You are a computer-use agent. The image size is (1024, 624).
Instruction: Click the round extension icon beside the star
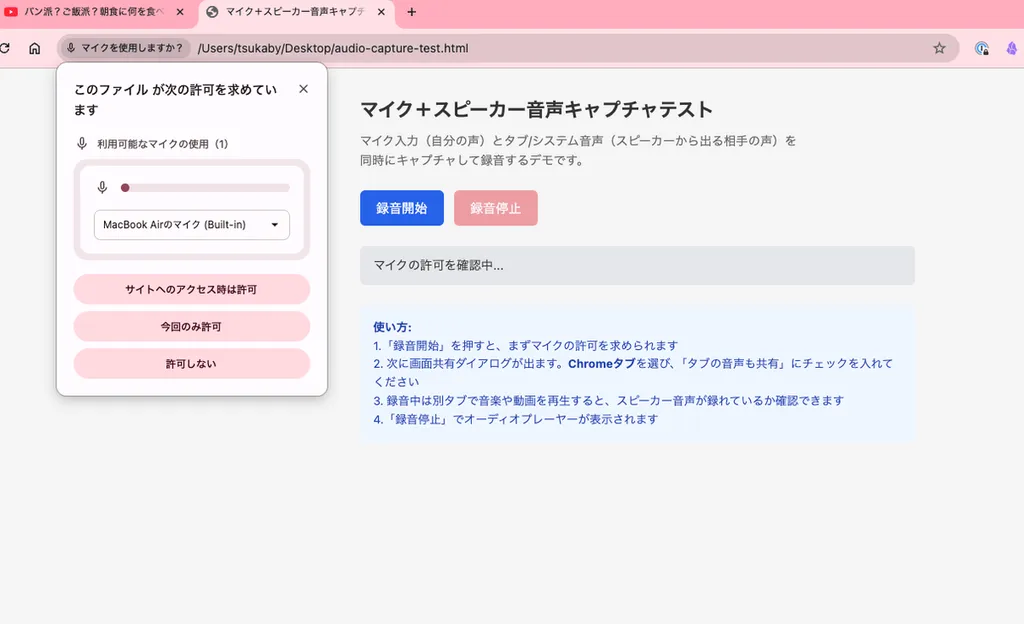click(982, 48)
